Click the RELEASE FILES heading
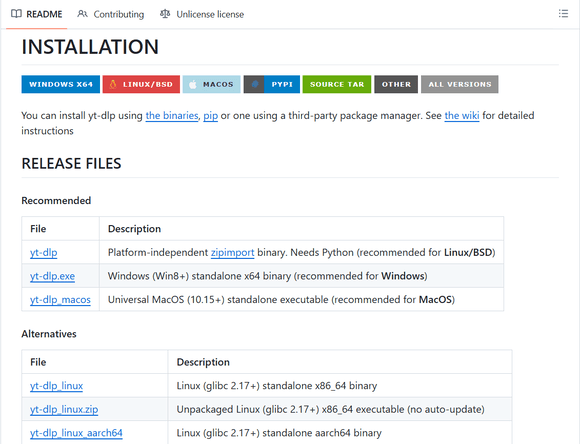 tap(71, 164)
